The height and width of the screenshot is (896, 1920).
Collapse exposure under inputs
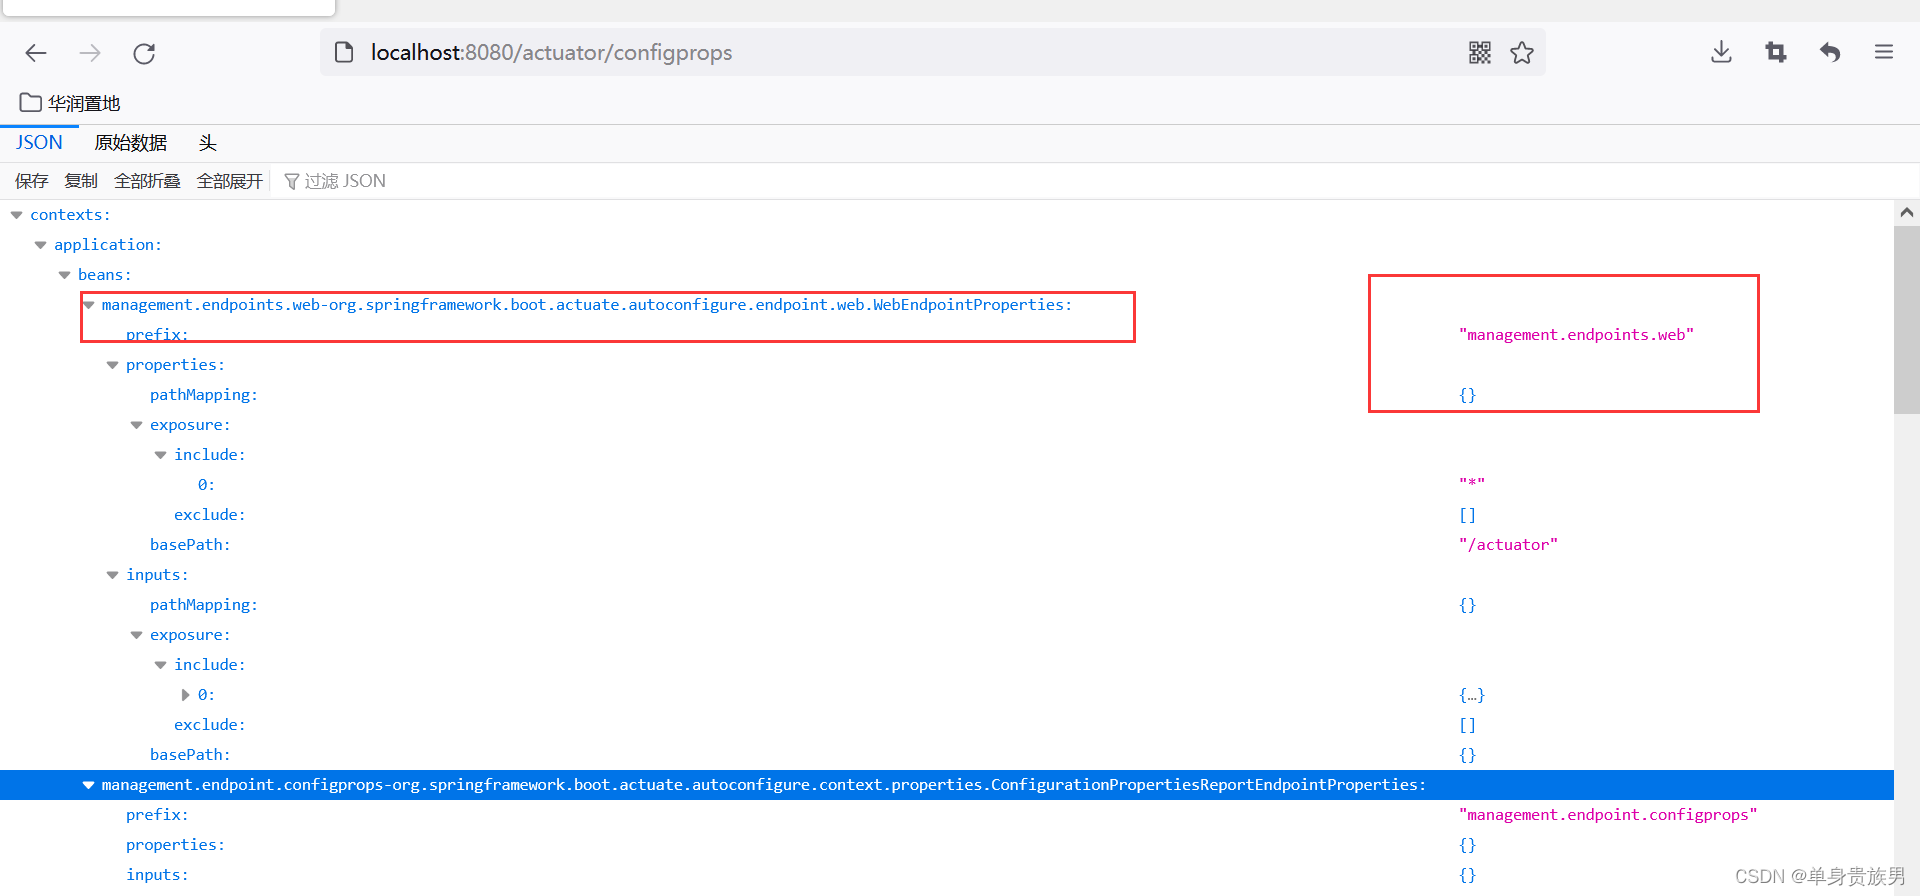coord(137,635)
